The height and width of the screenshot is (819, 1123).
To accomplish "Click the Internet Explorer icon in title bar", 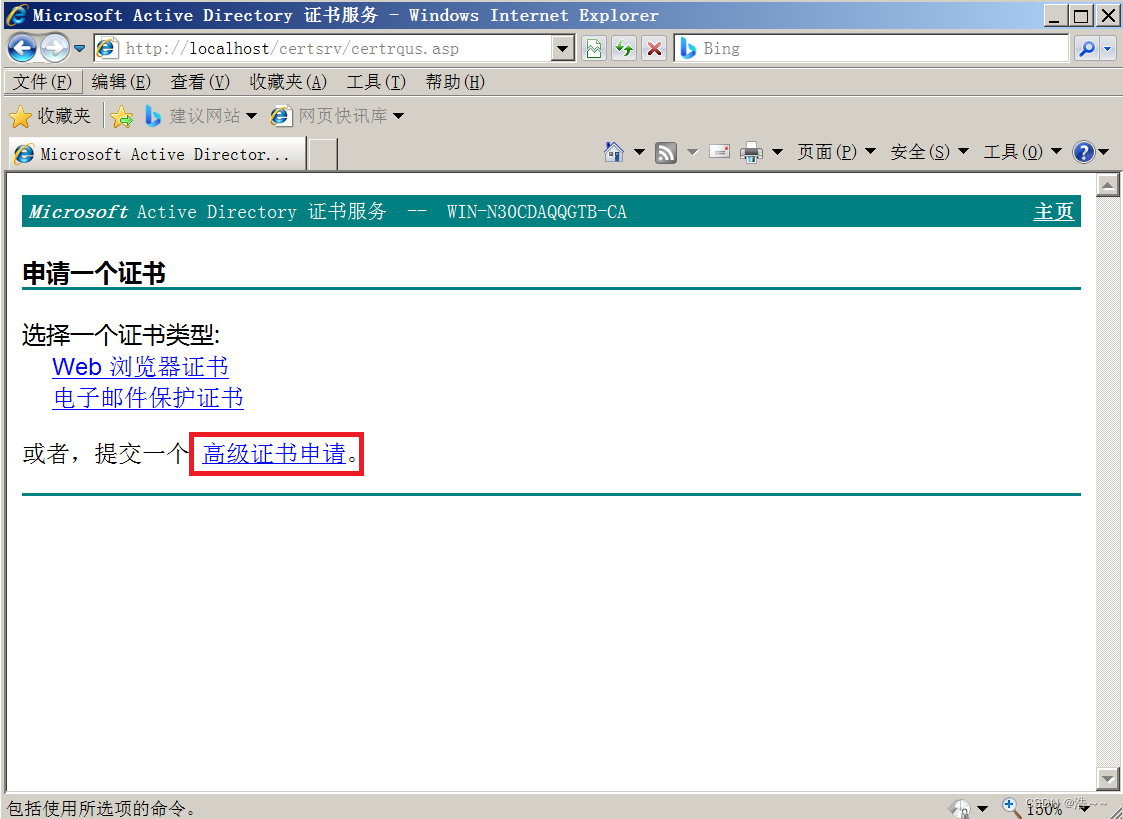I will (16, 15).
